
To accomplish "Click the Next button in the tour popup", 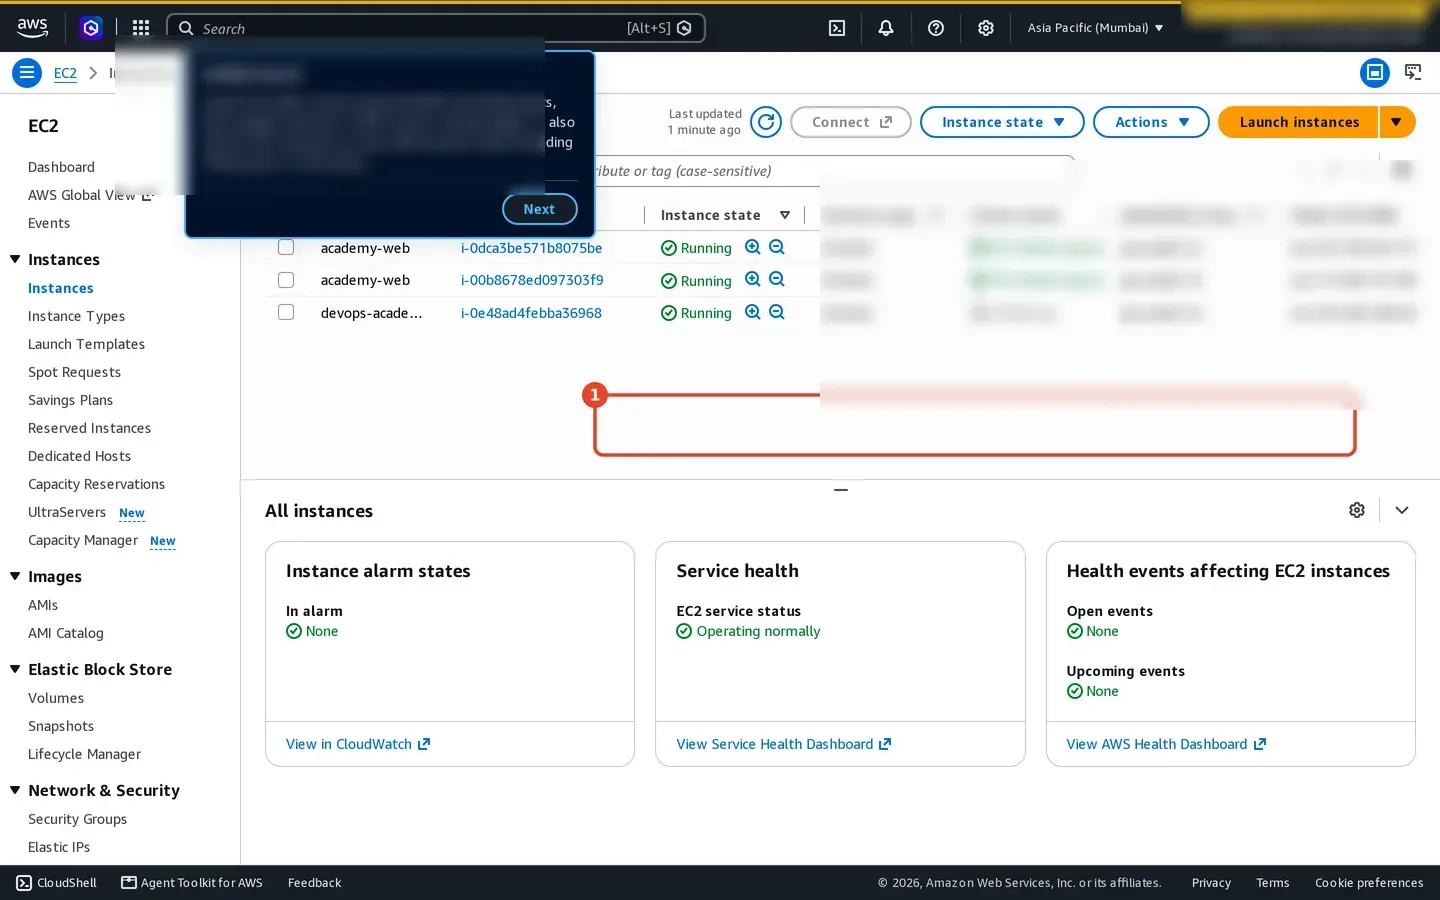I will [x=539, y=209].
